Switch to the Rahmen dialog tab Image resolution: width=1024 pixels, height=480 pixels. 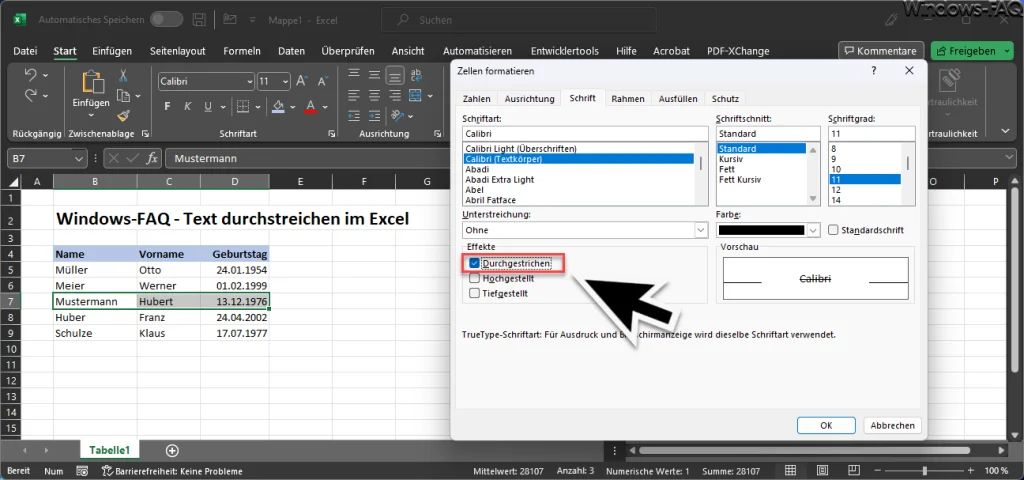click(628, 99)
